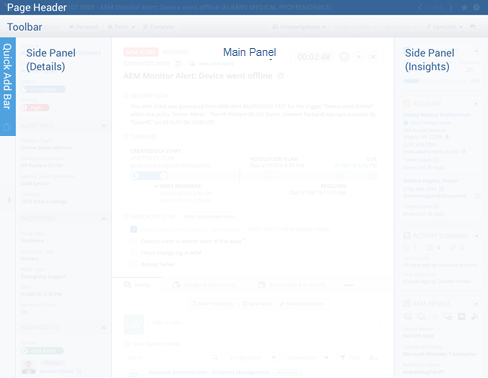The image size is (488, 378).
Task: Collapse the Alert Info section
Action: (104, 126)
